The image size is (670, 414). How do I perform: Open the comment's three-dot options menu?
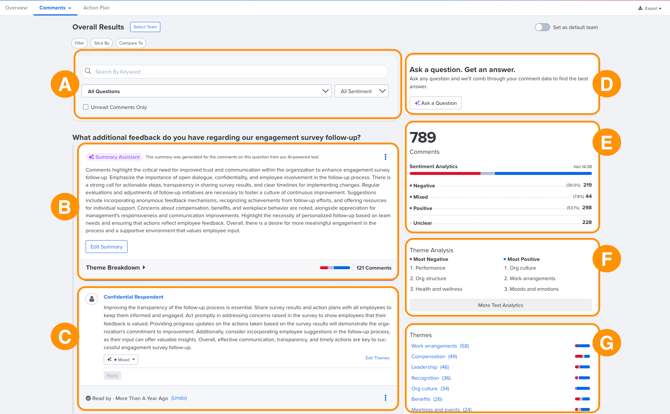point(385,398)
